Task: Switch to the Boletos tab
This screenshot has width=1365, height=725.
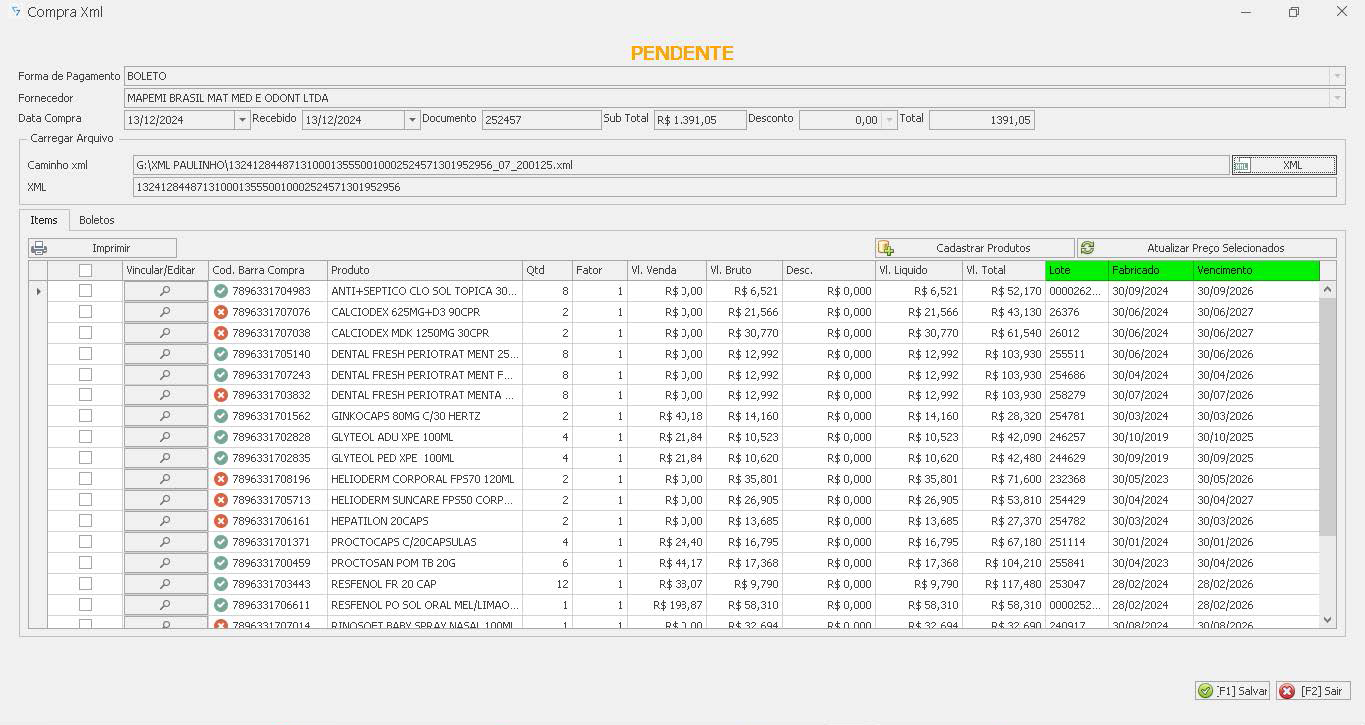Action: tap(97, 220)
